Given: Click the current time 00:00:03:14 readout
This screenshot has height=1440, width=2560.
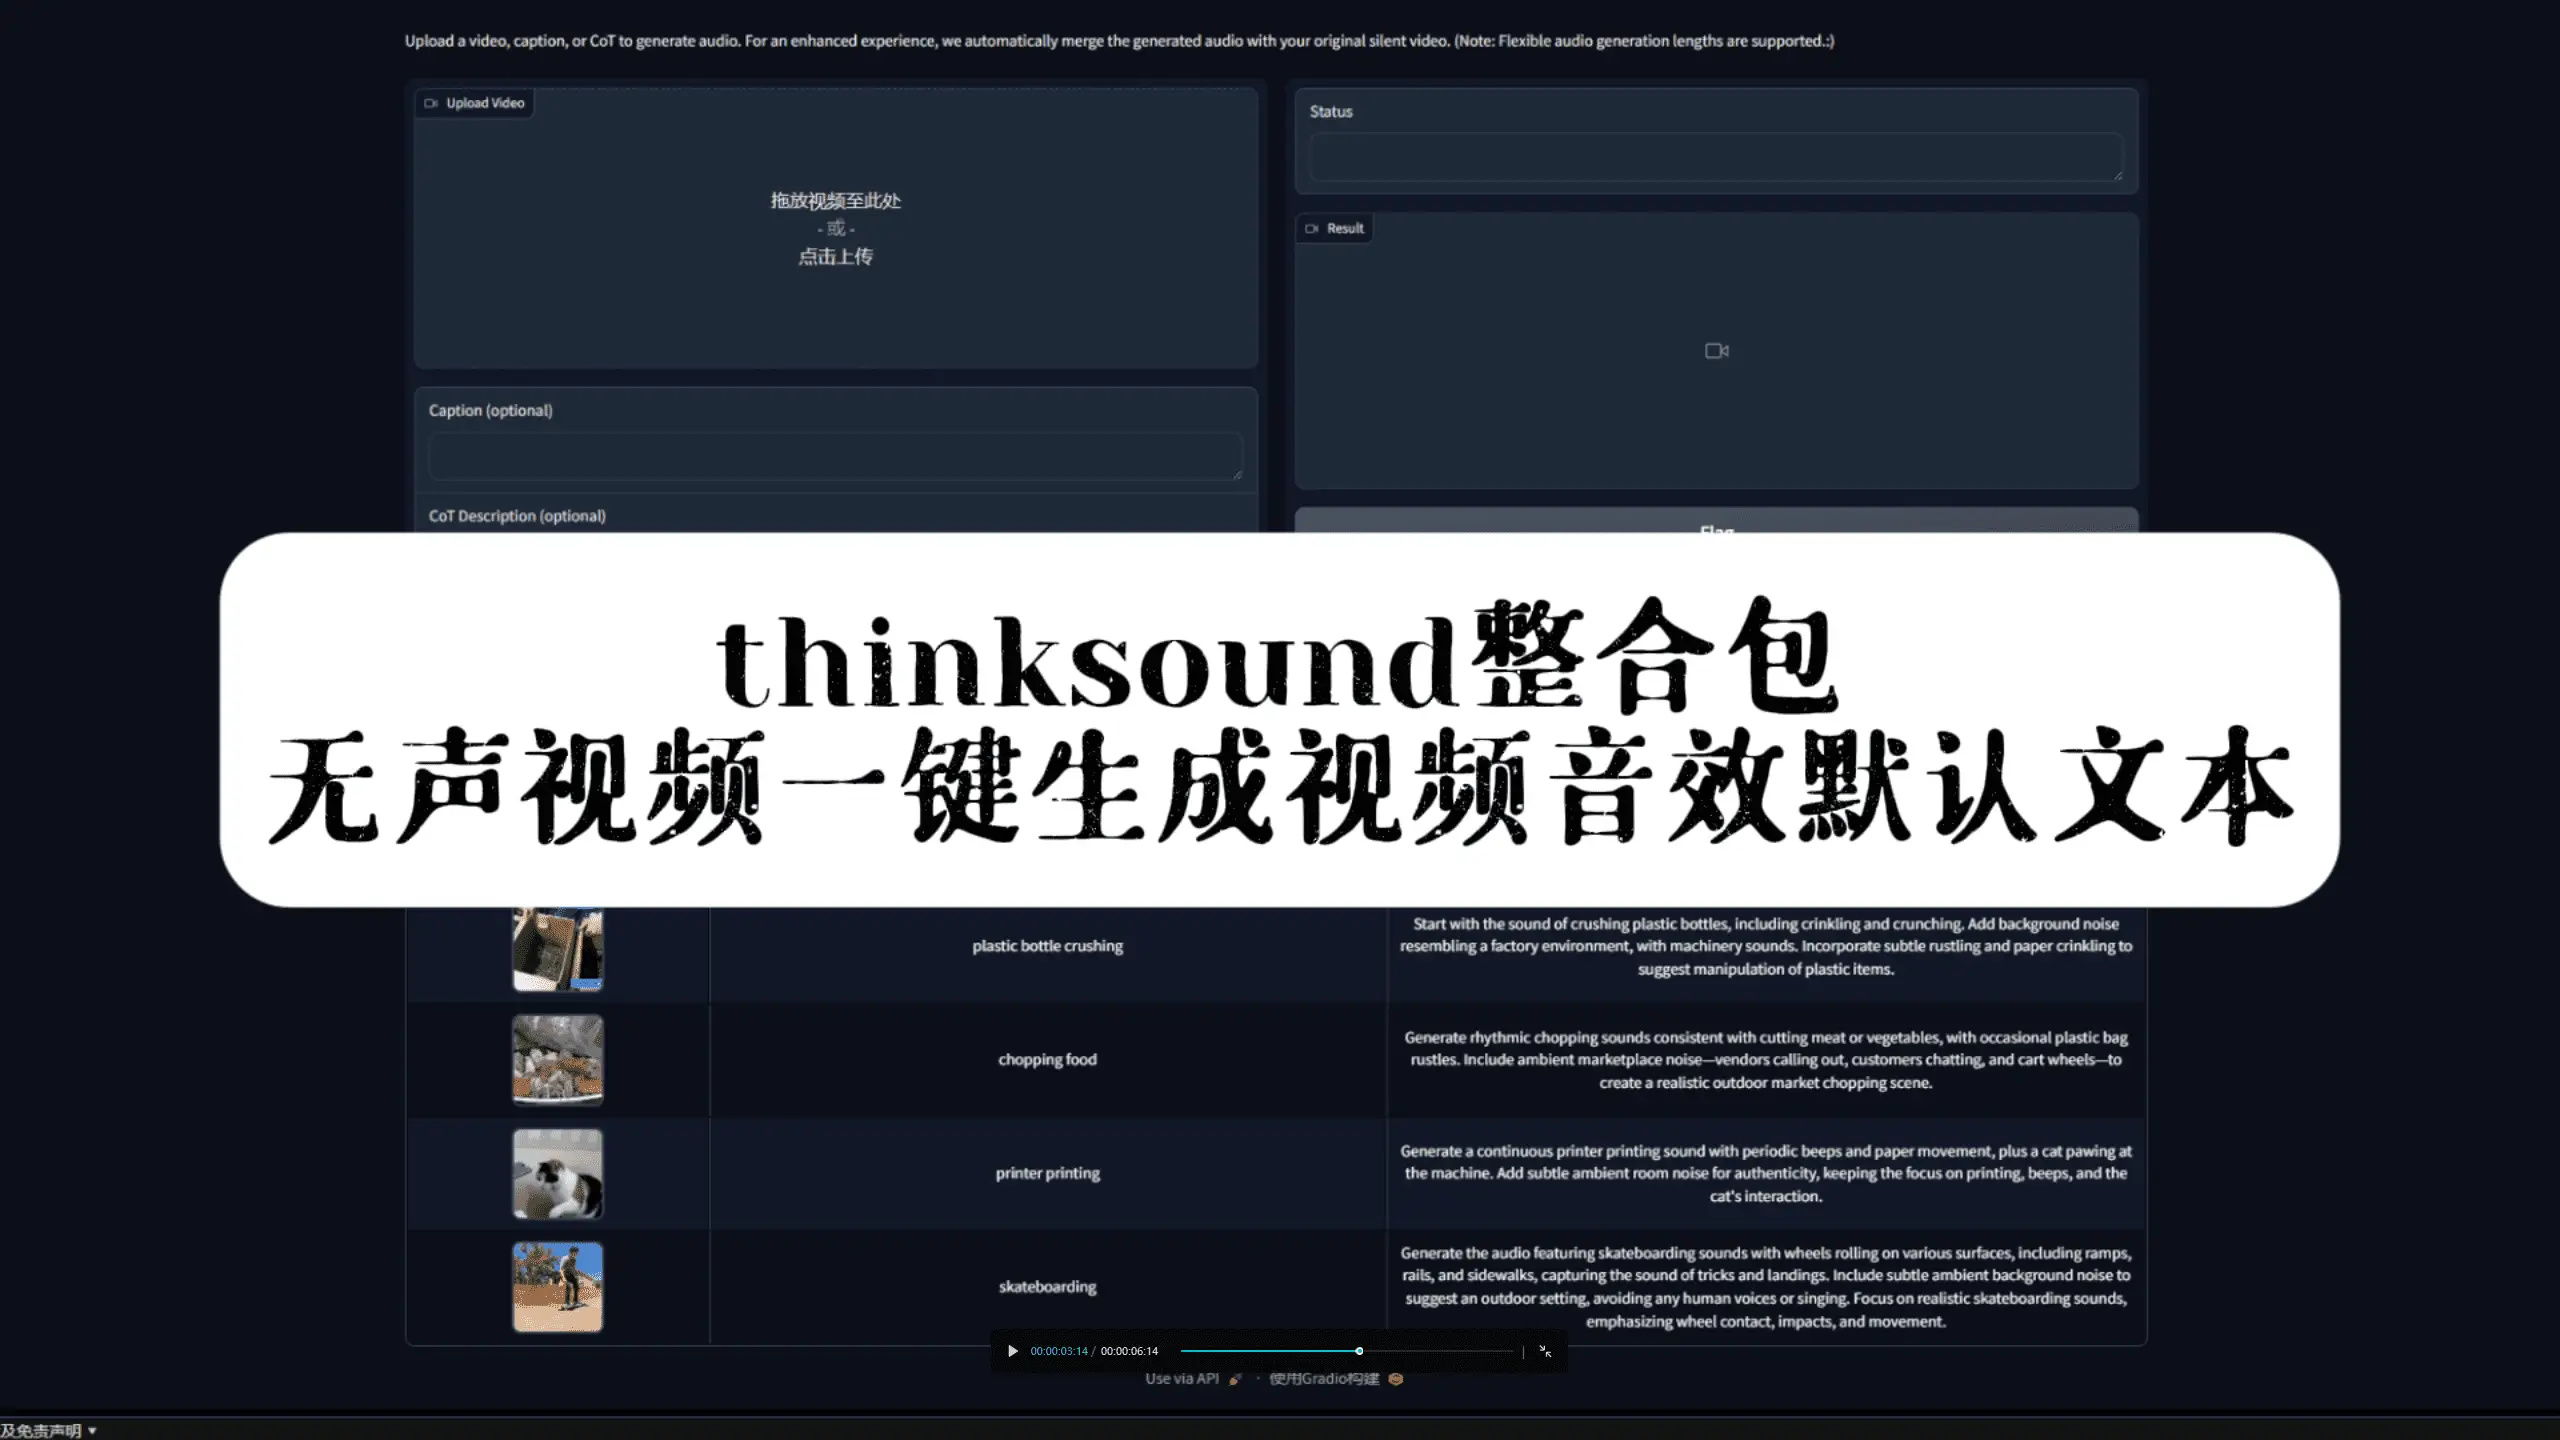Looking at the screenshot, I should pos(1058,1351).
